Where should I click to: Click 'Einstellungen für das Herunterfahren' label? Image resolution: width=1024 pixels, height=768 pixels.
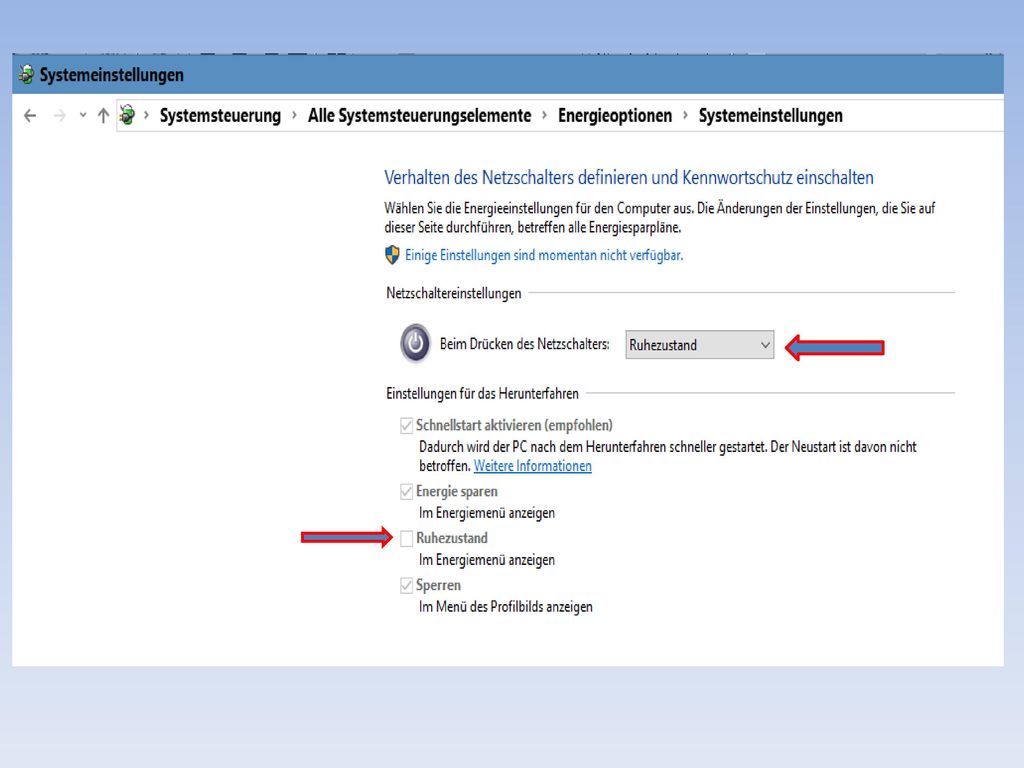coord(482,394)
